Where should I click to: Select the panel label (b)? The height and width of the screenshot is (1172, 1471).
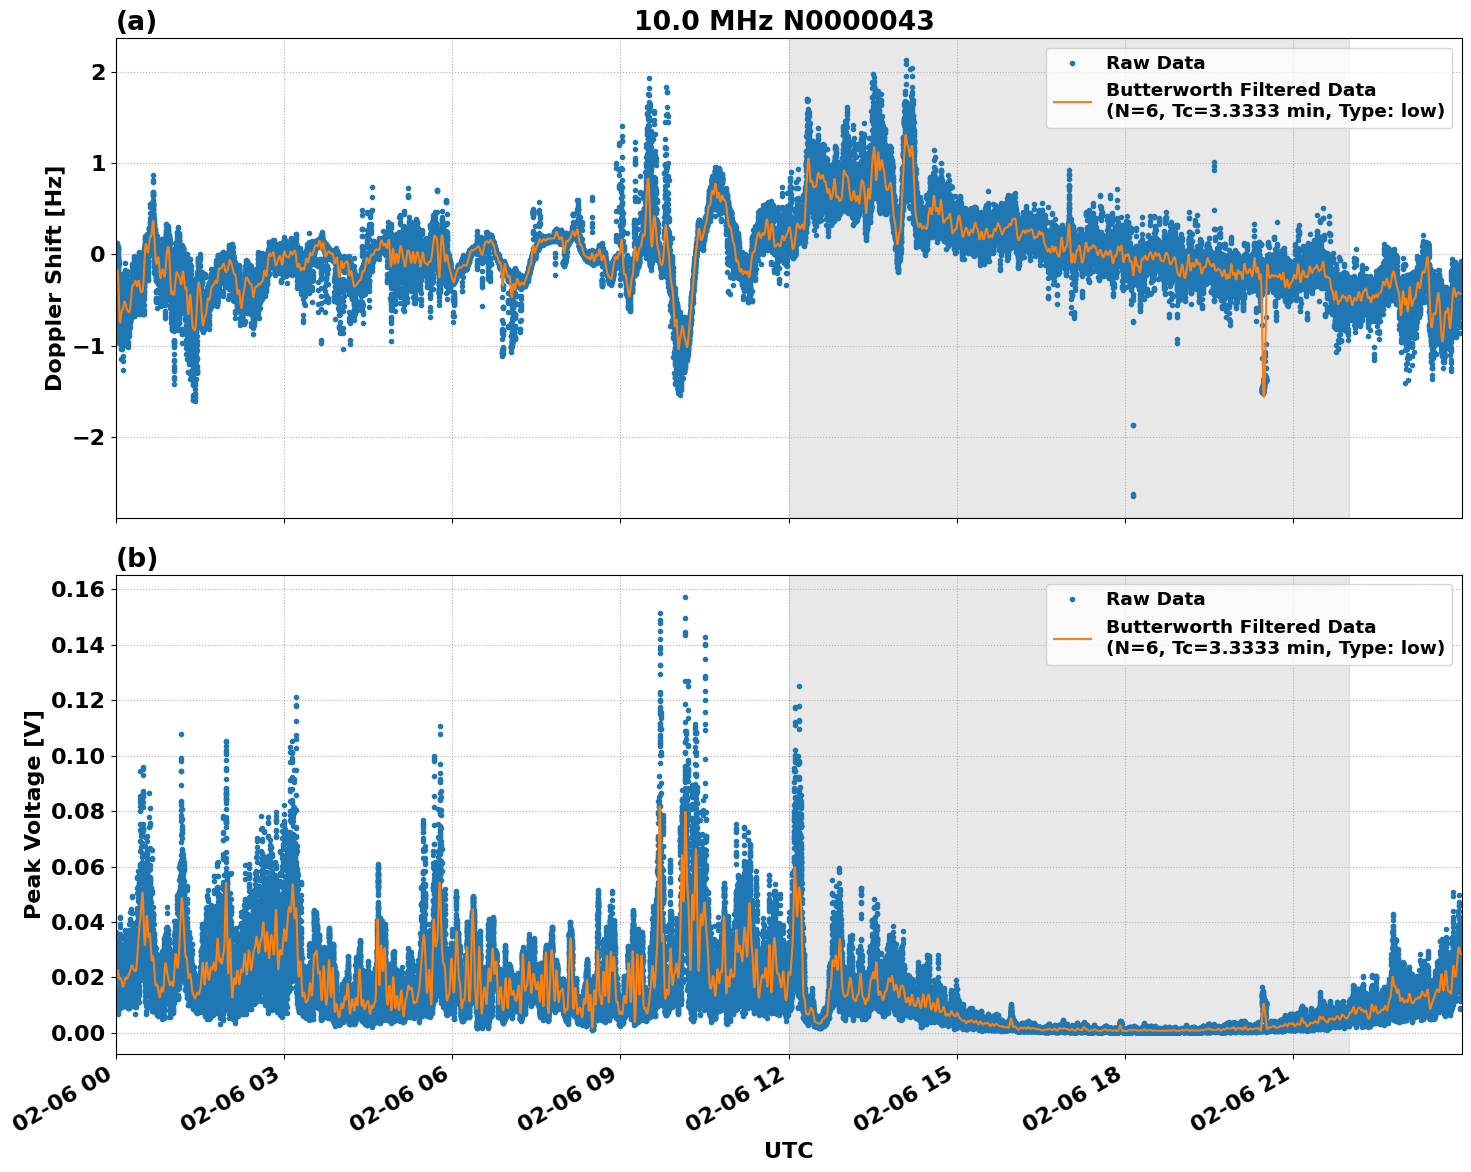tap(137, 557)
